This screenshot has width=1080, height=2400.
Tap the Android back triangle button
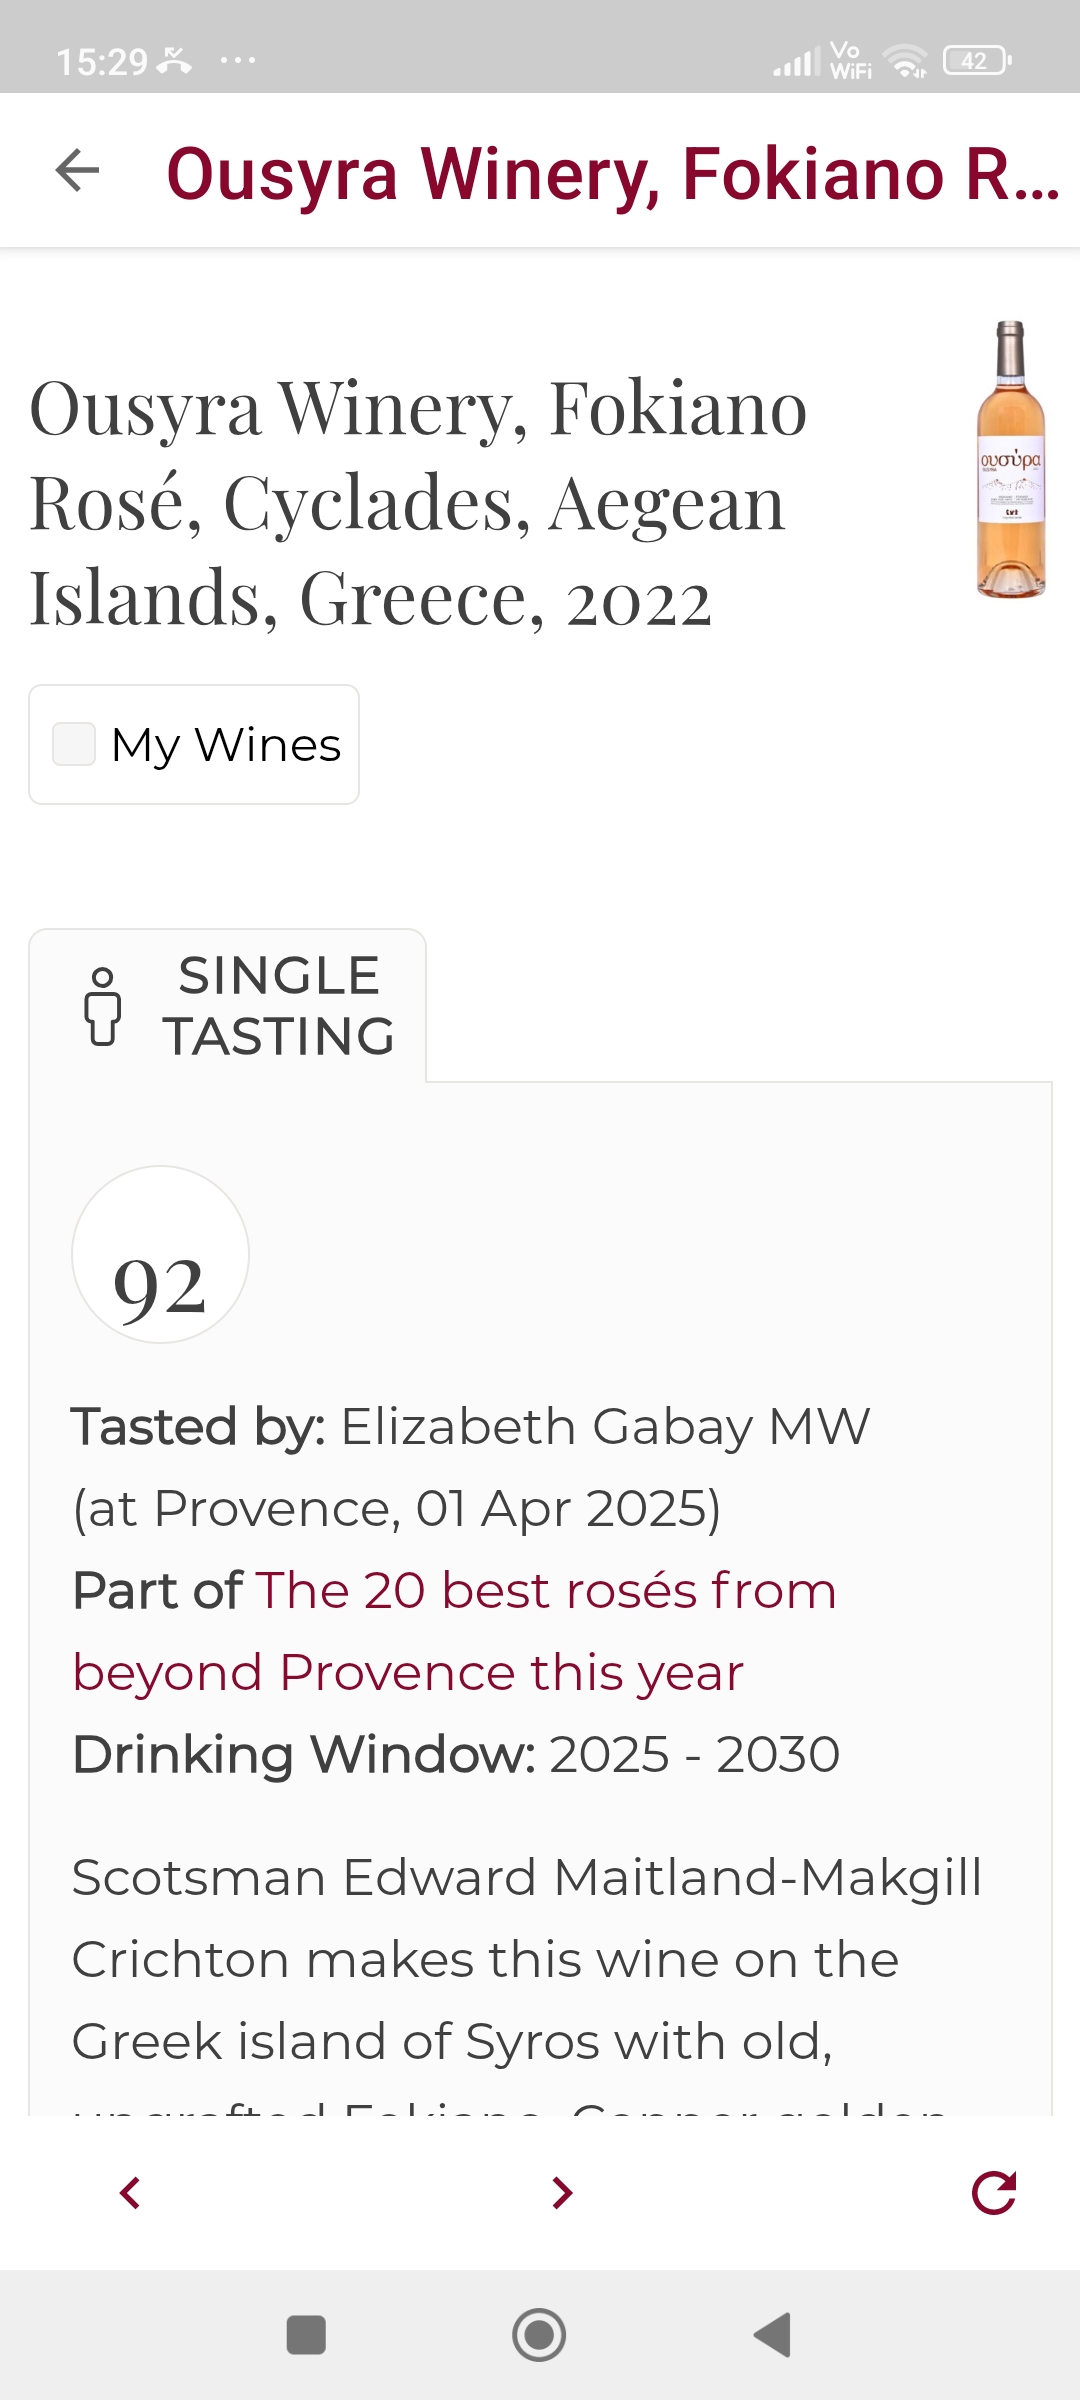click(772, 2335)
